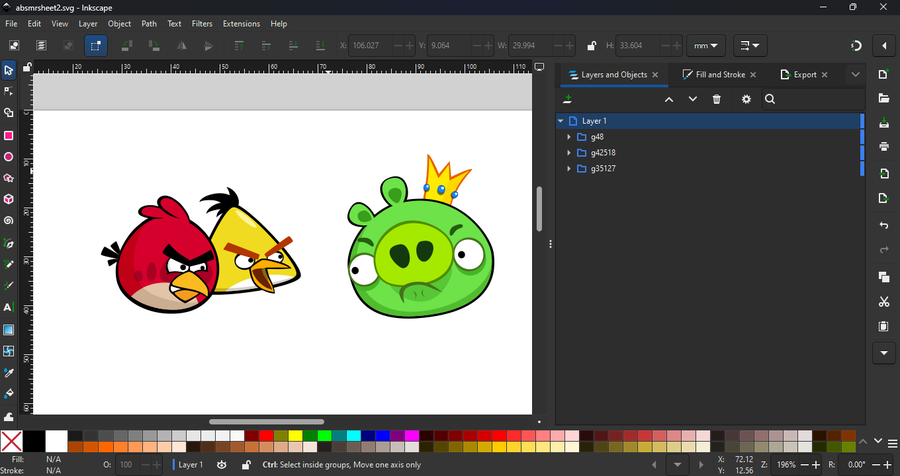Select the Text tool
Screen dimensions: 900x476
pos(9,307)
